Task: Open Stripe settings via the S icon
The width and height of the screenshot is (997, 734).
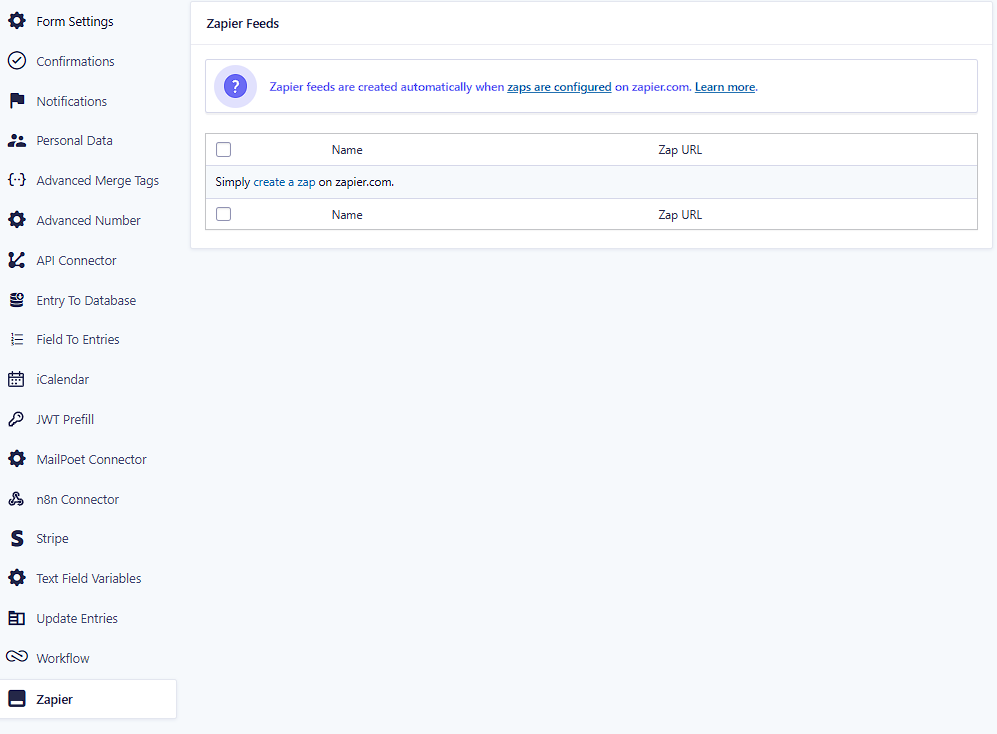Action: click(x=16, y=538)
